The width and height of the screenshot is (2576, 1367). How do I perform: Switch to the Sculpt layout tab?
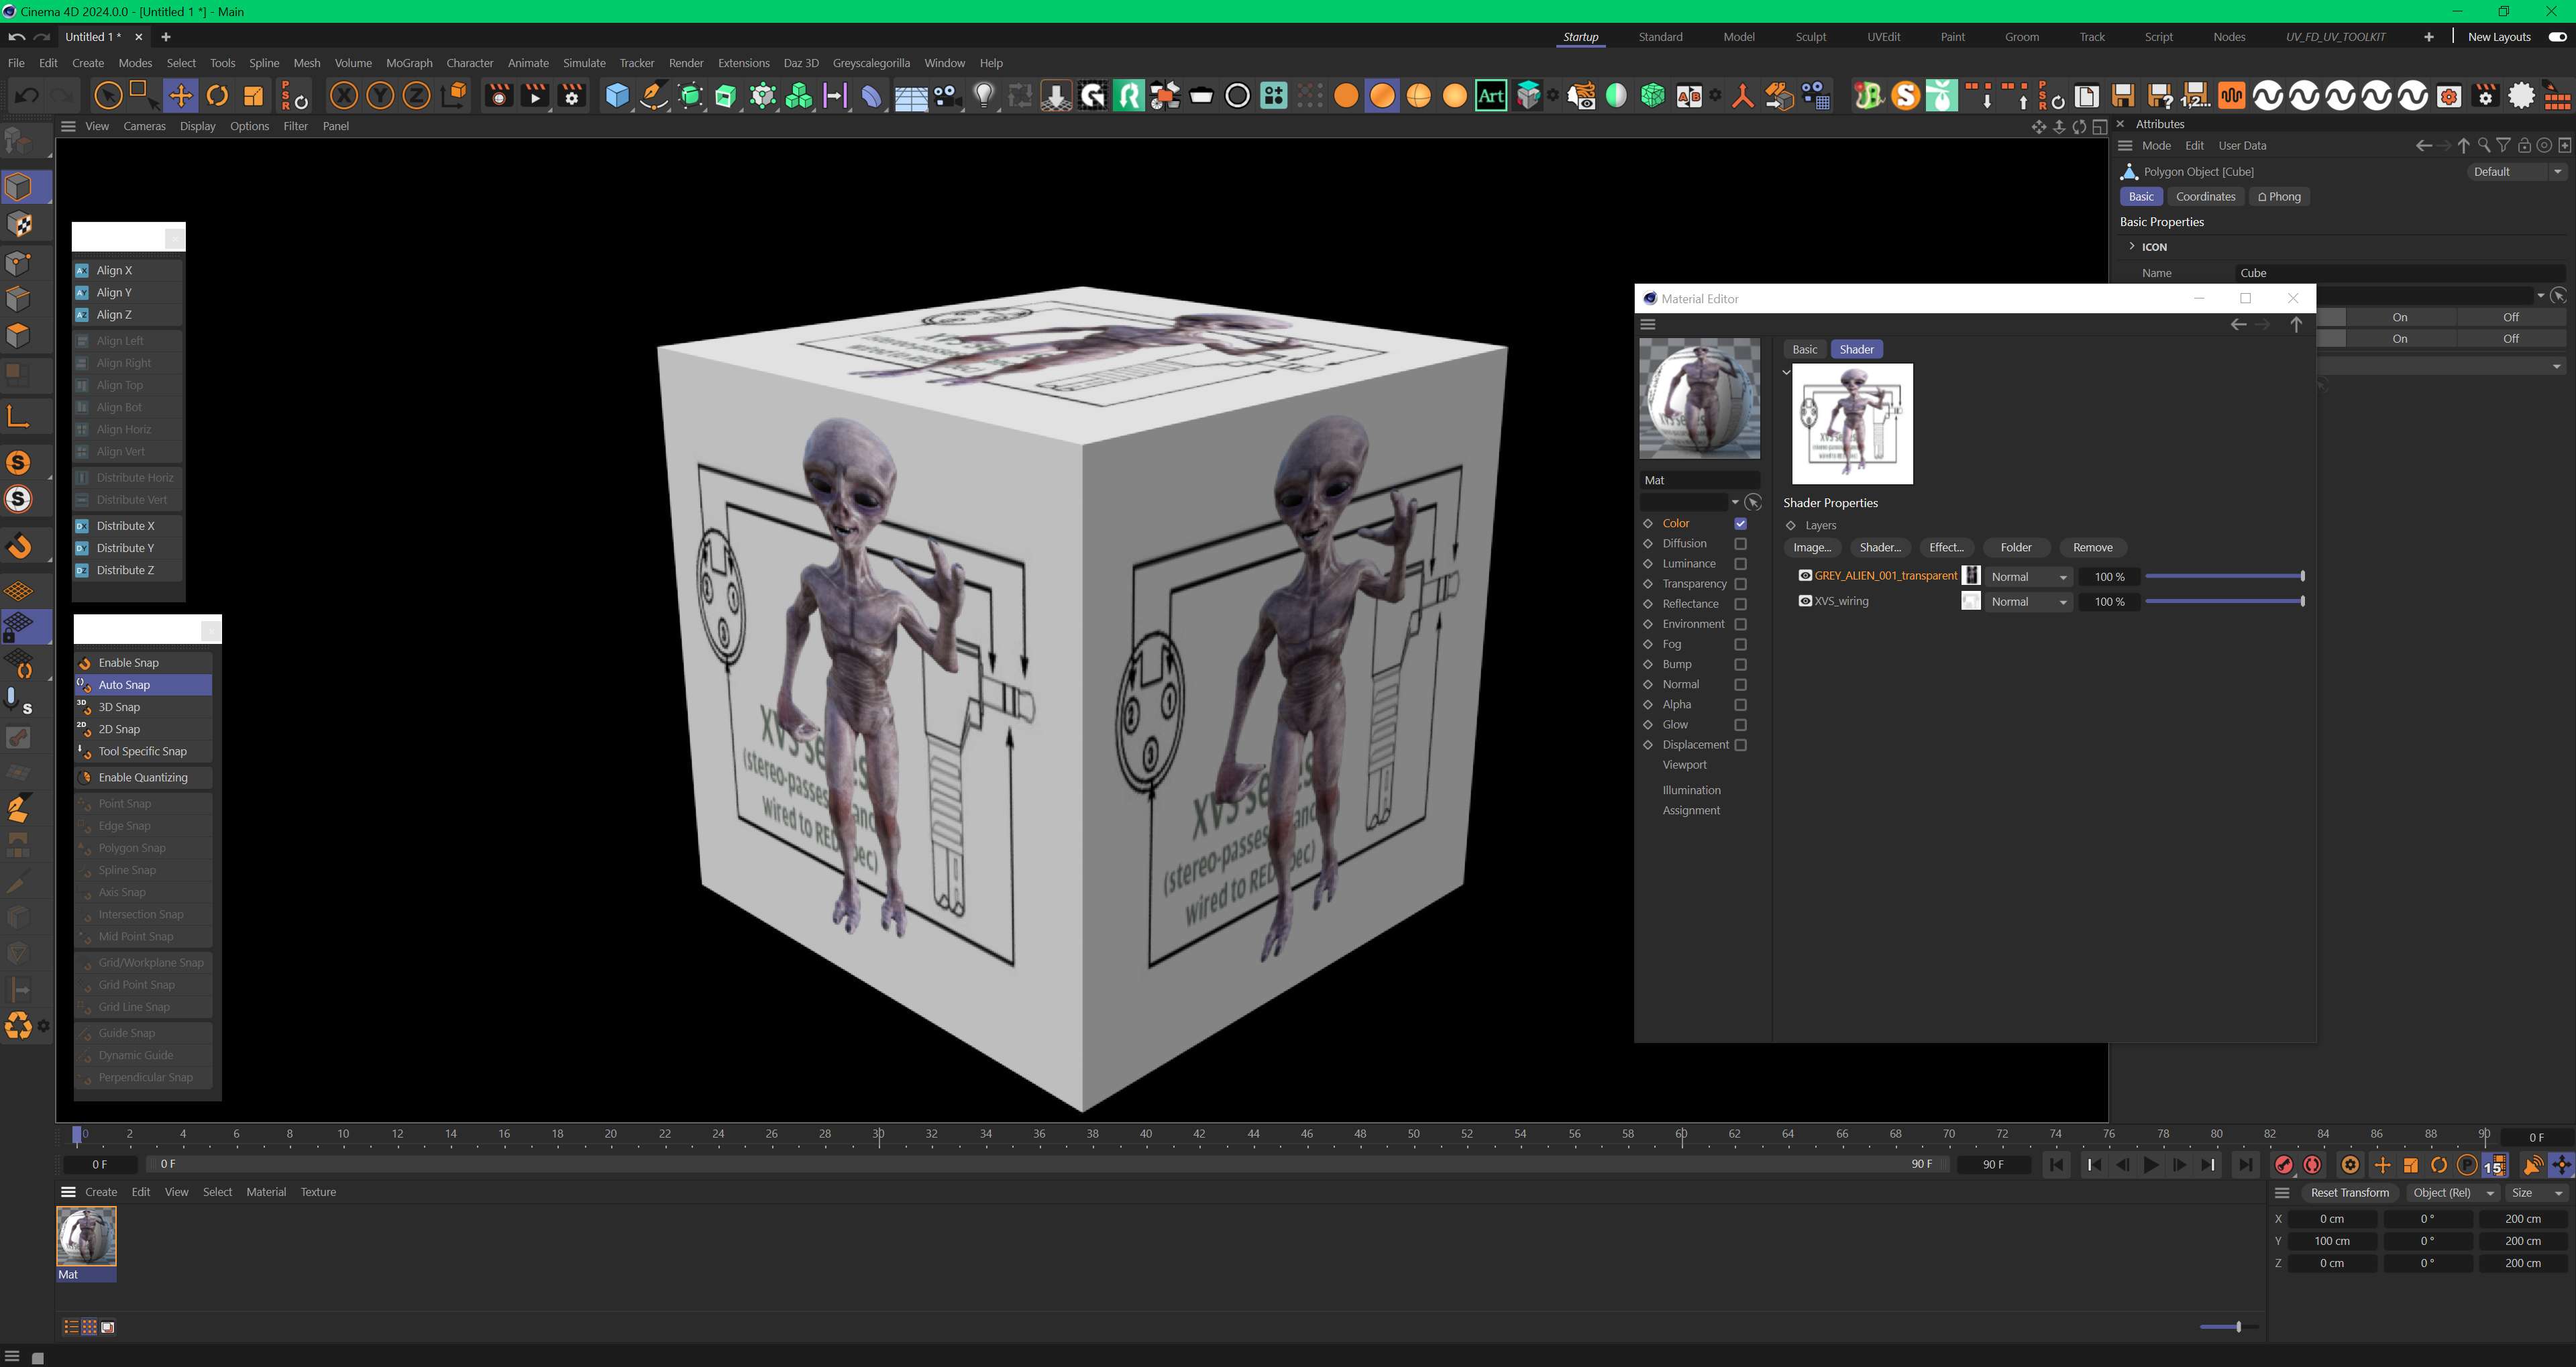(x=1810, y=37)
